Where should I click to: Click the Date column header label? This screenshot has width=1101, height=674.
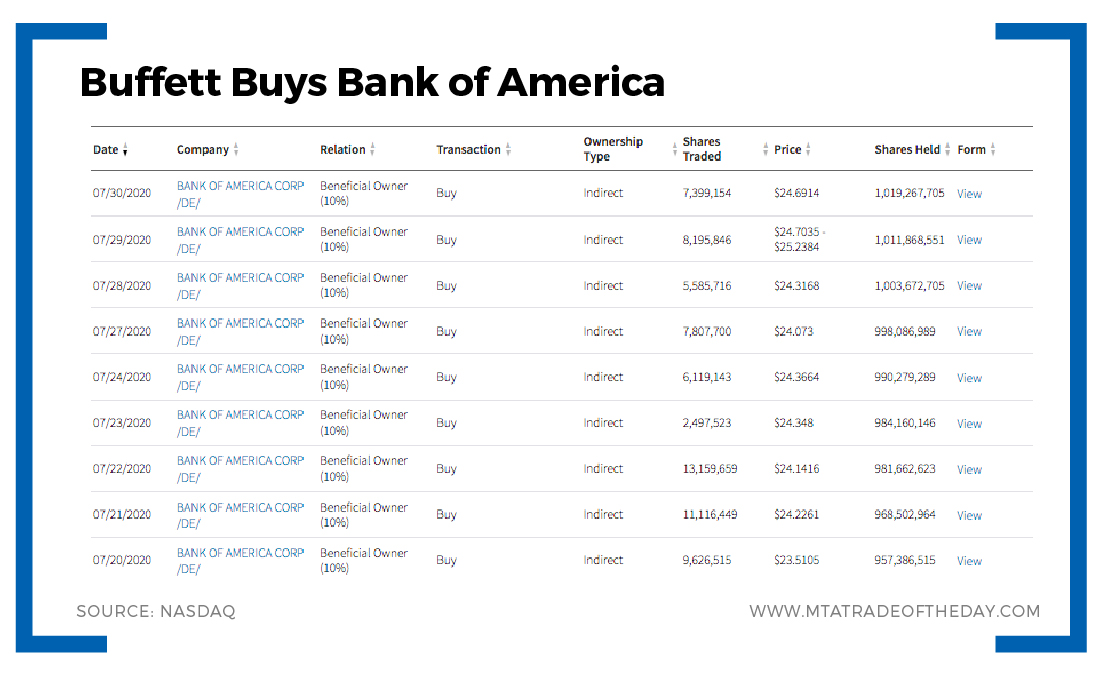click(105, 150)
